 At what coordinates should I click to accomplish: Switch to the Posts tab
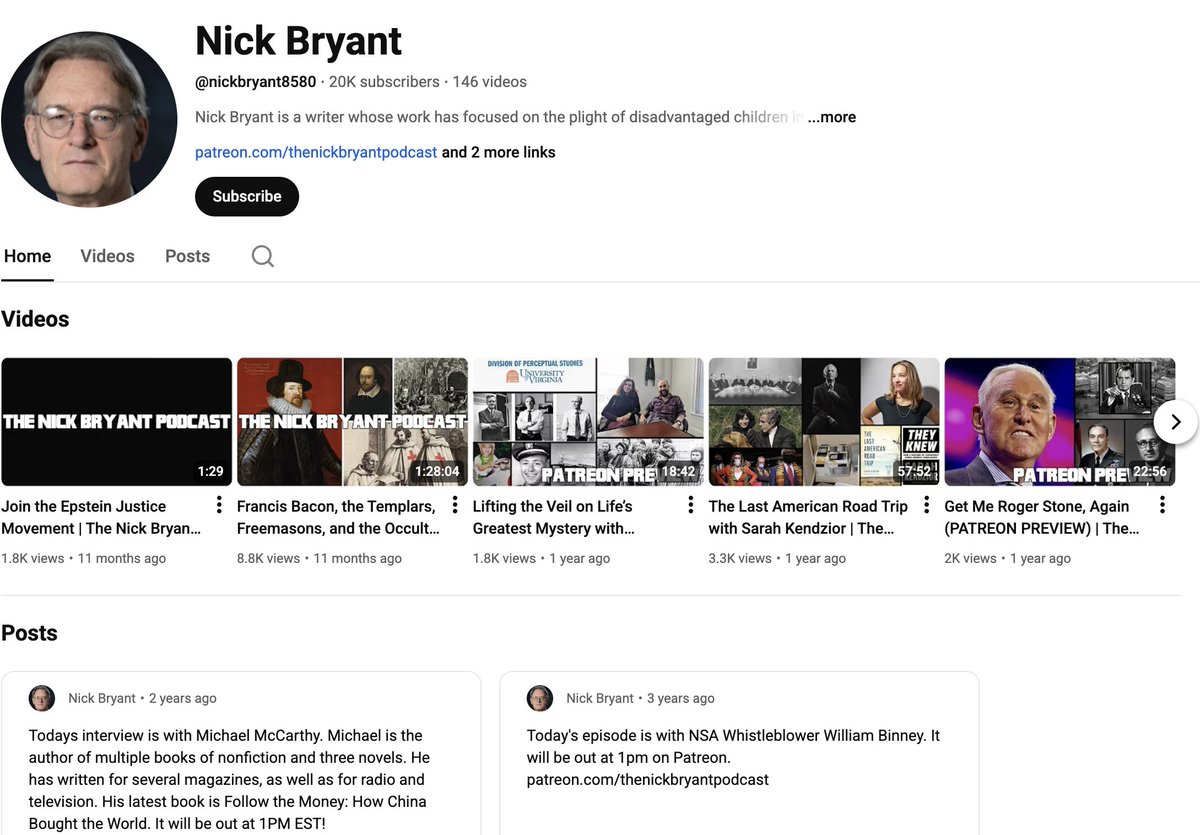[x=187, y=256]
